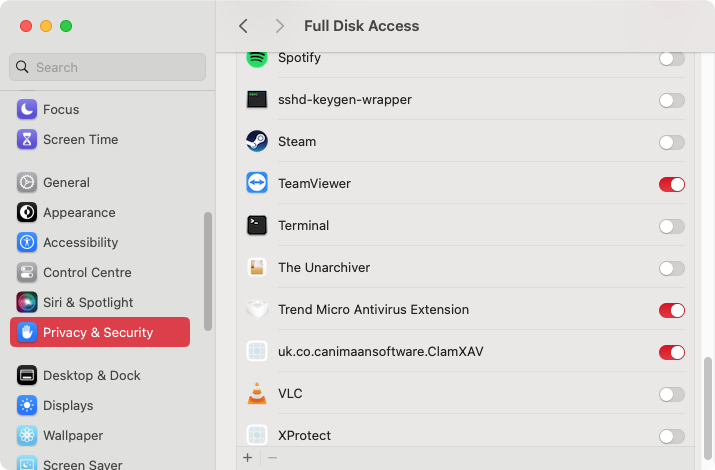Click the magnifying glass search icon
Screen dimensions: 715x470
pyautogui.click(x=22, y=67)
